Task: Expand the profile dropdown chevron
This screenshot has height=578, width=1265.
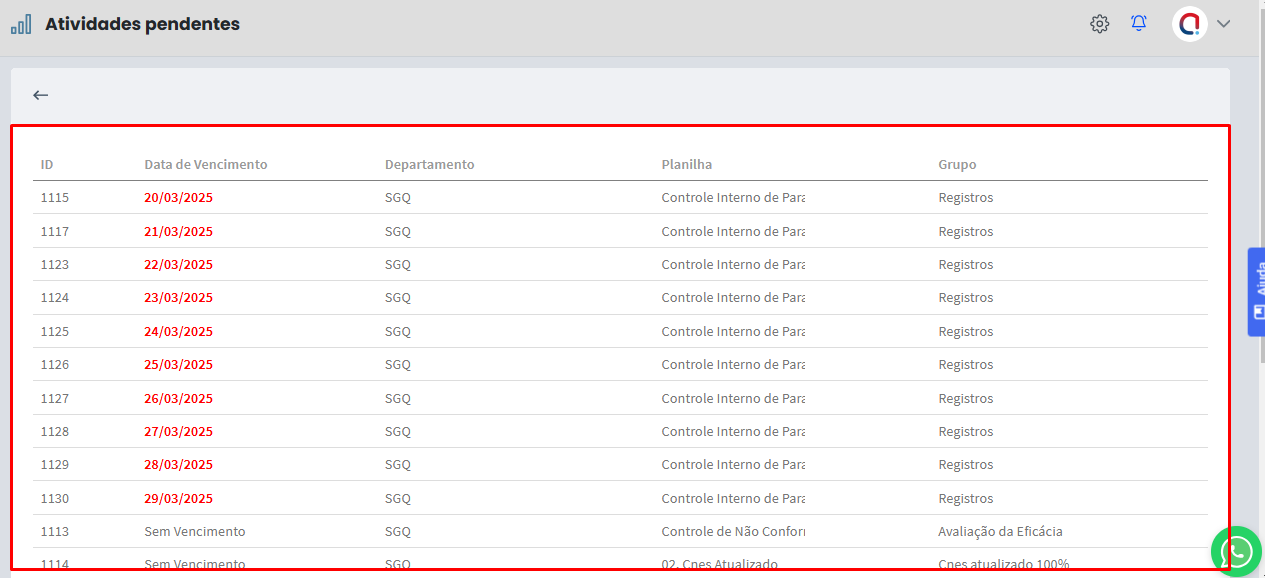Action: coord(1223,24)
